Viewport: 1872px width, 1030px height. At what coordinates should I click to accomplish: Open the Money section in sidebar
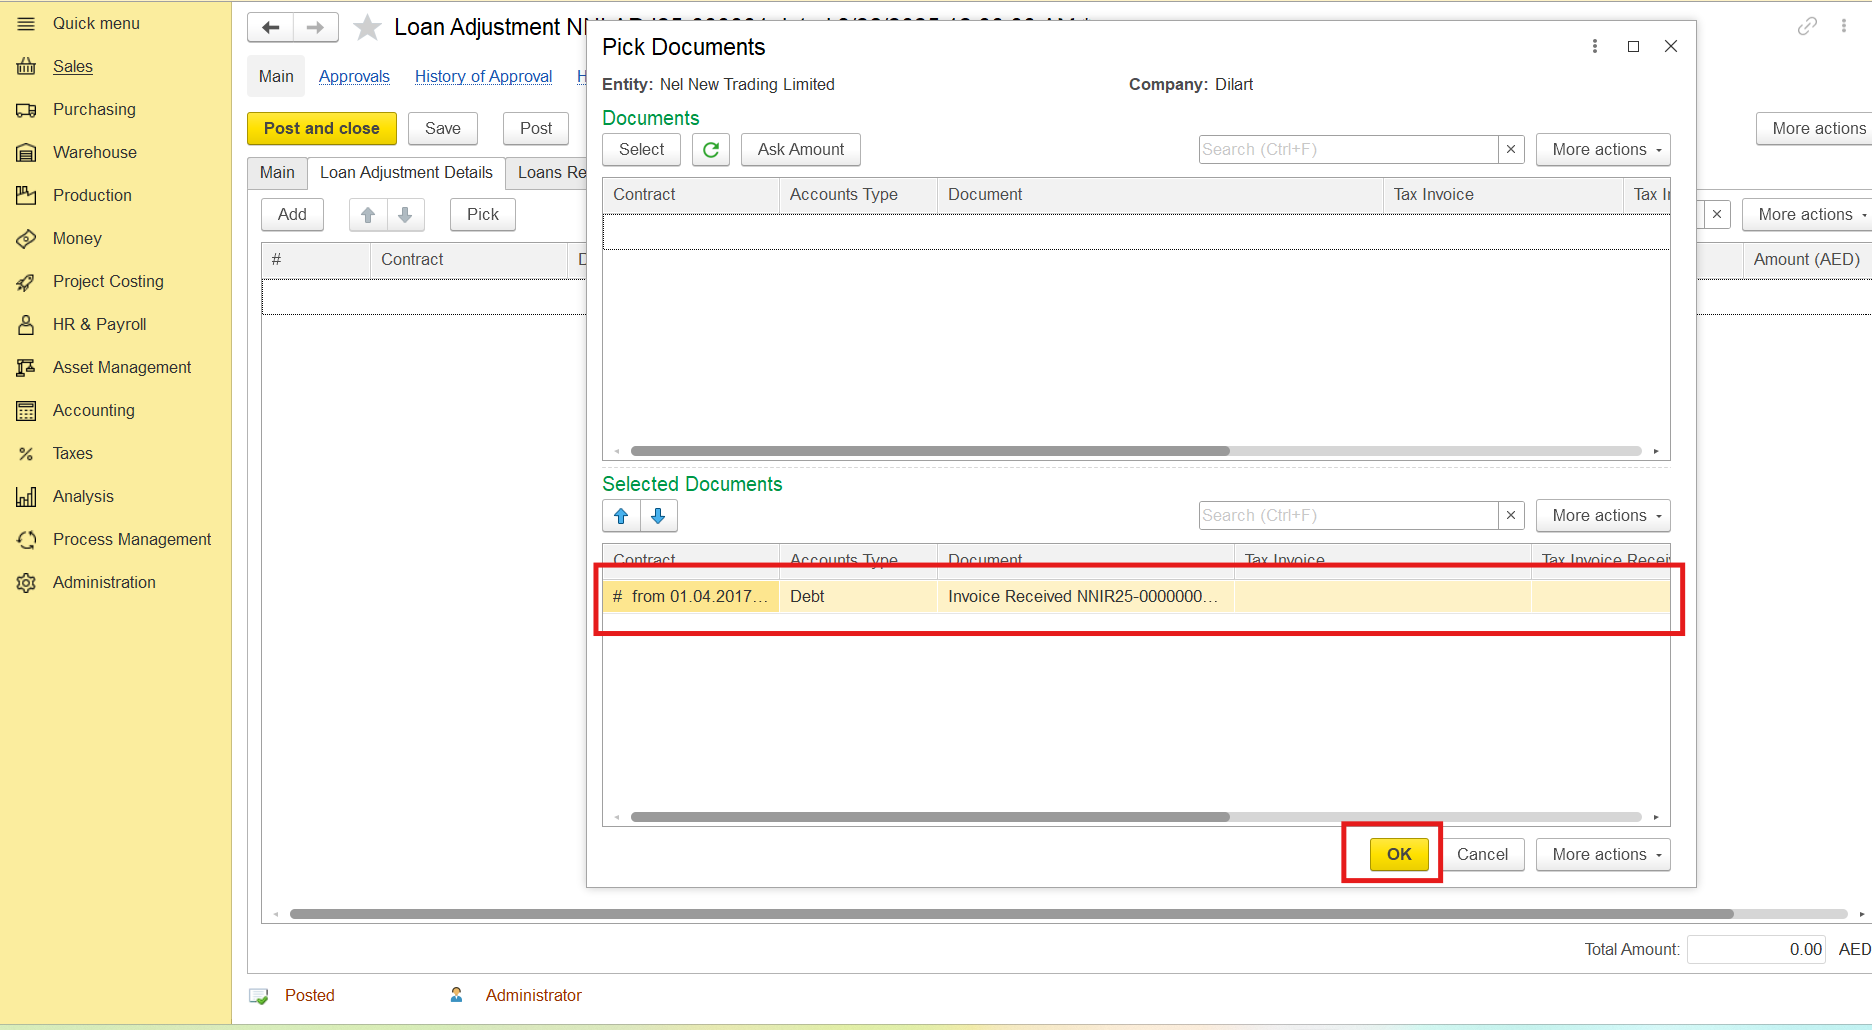tap(77, 238)
